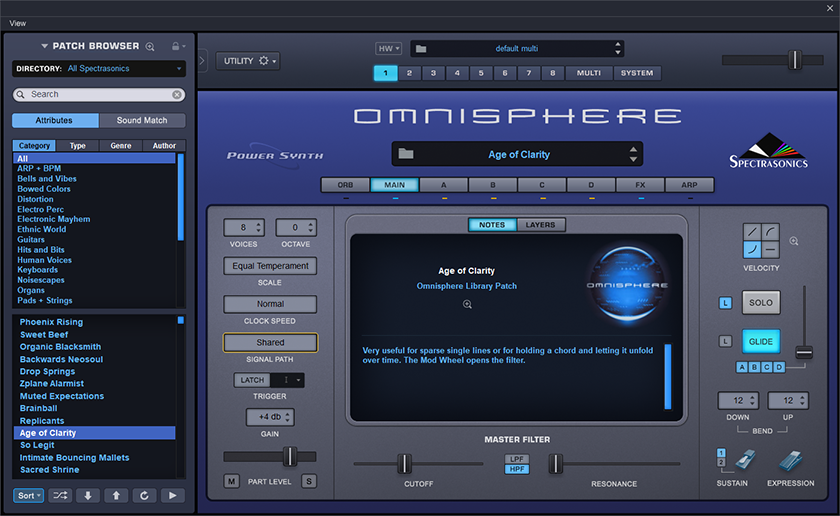This screenshot has height=516, width=840.
Task: Open the System page
Action: click(x=637, y=73)
